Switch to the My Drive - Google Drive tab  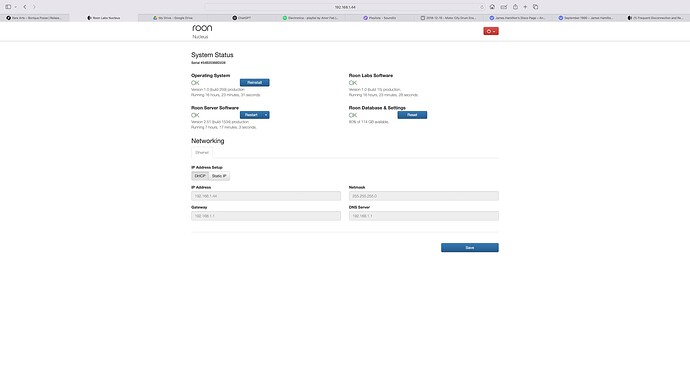(x=172, y=18)
